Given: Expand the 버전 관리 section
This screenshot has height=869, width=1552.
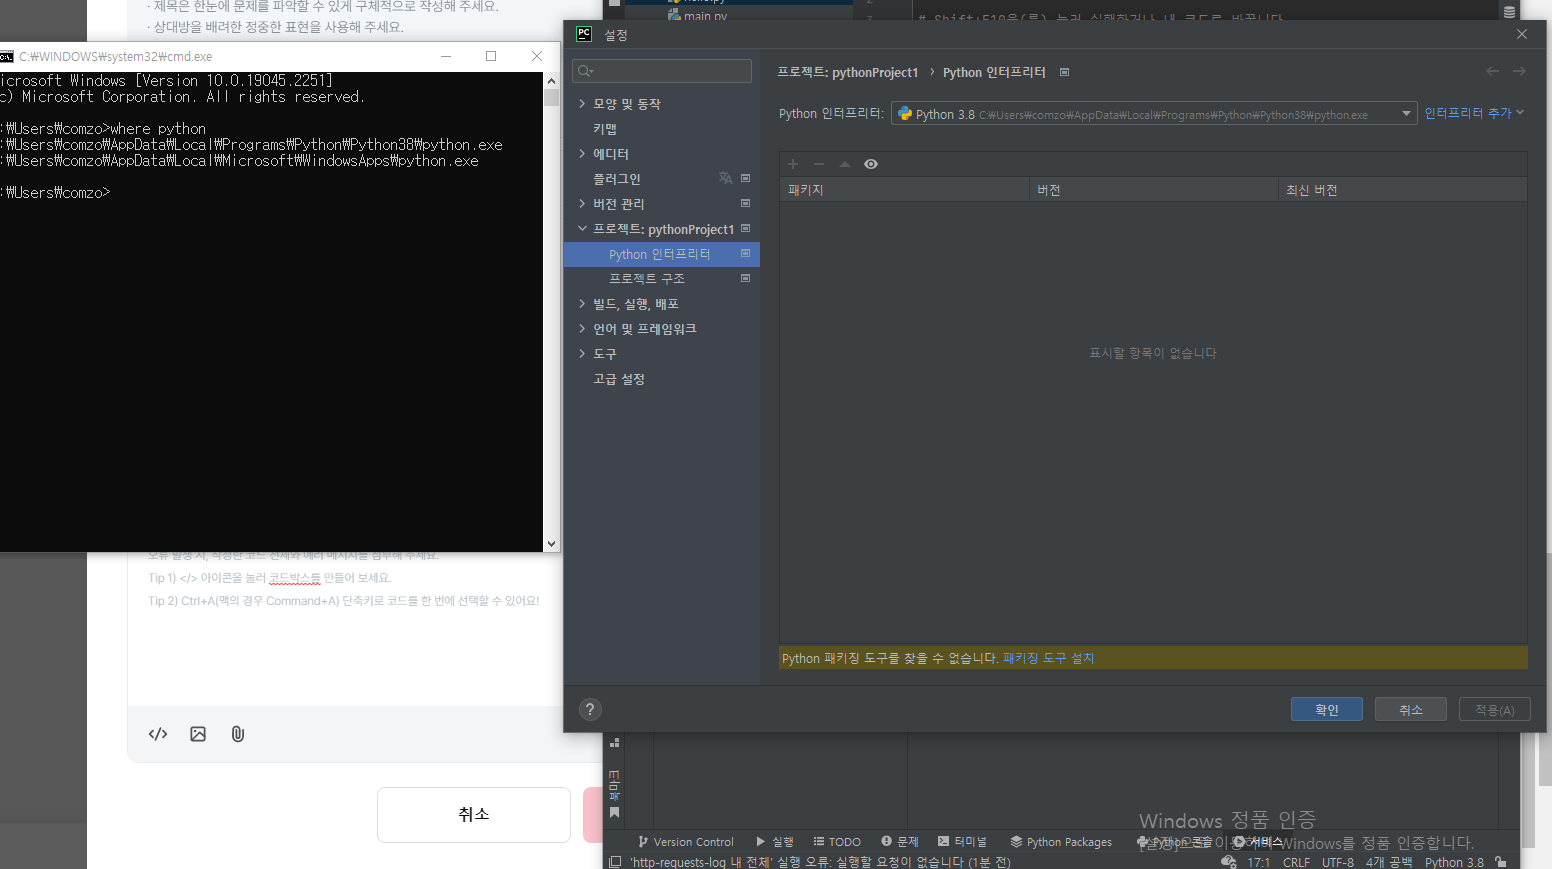Looking at the screenshot, I should click(582, 204).
